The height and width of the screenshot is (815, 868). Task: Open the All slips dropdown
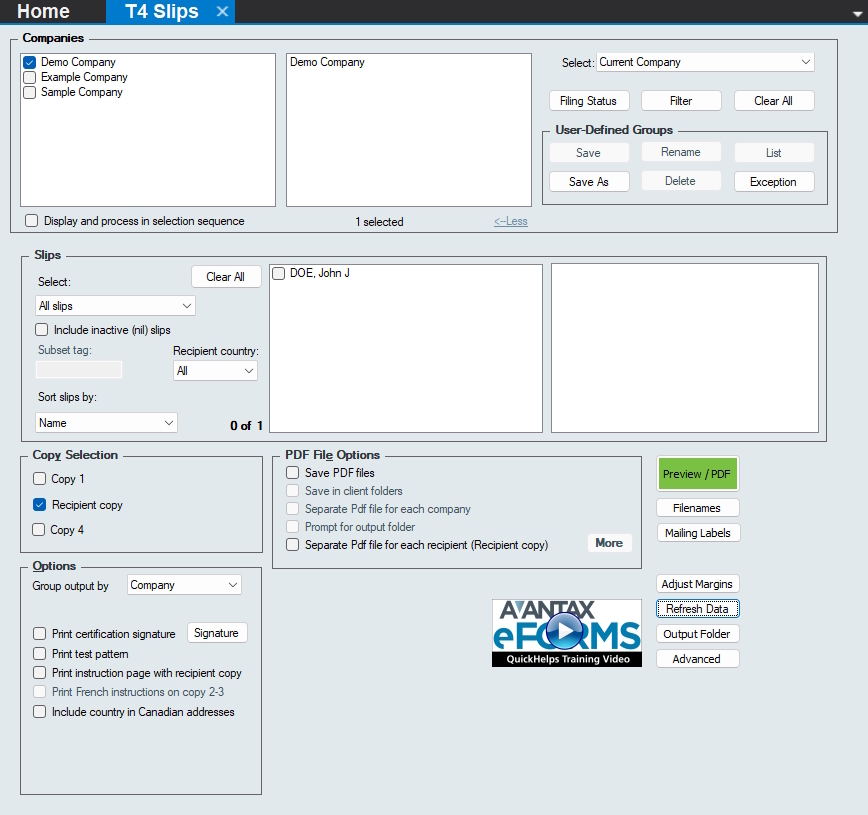point(115,306)
